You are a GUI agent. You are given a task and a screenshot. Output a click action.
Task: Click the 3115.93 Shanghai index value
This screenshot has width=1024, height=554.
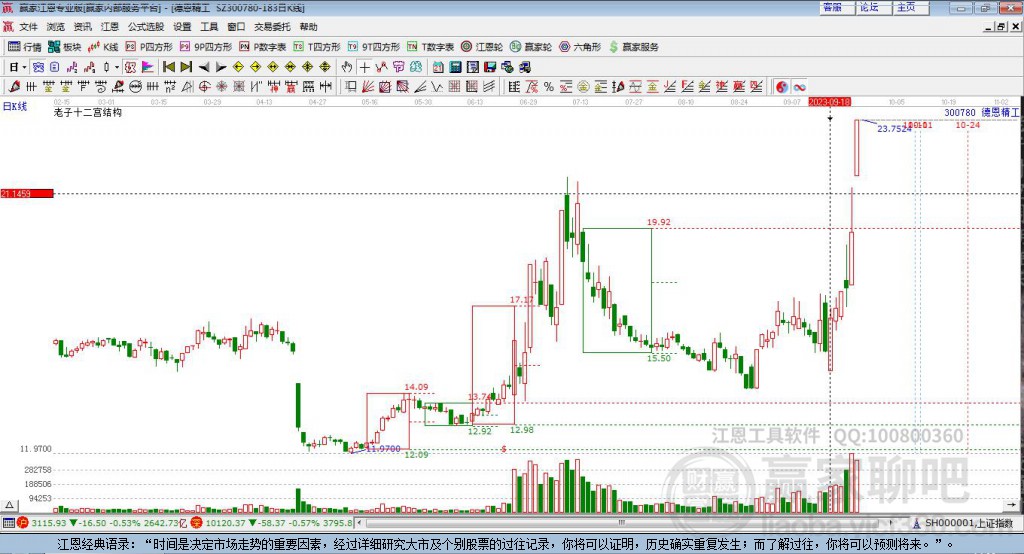pos(48,523)
